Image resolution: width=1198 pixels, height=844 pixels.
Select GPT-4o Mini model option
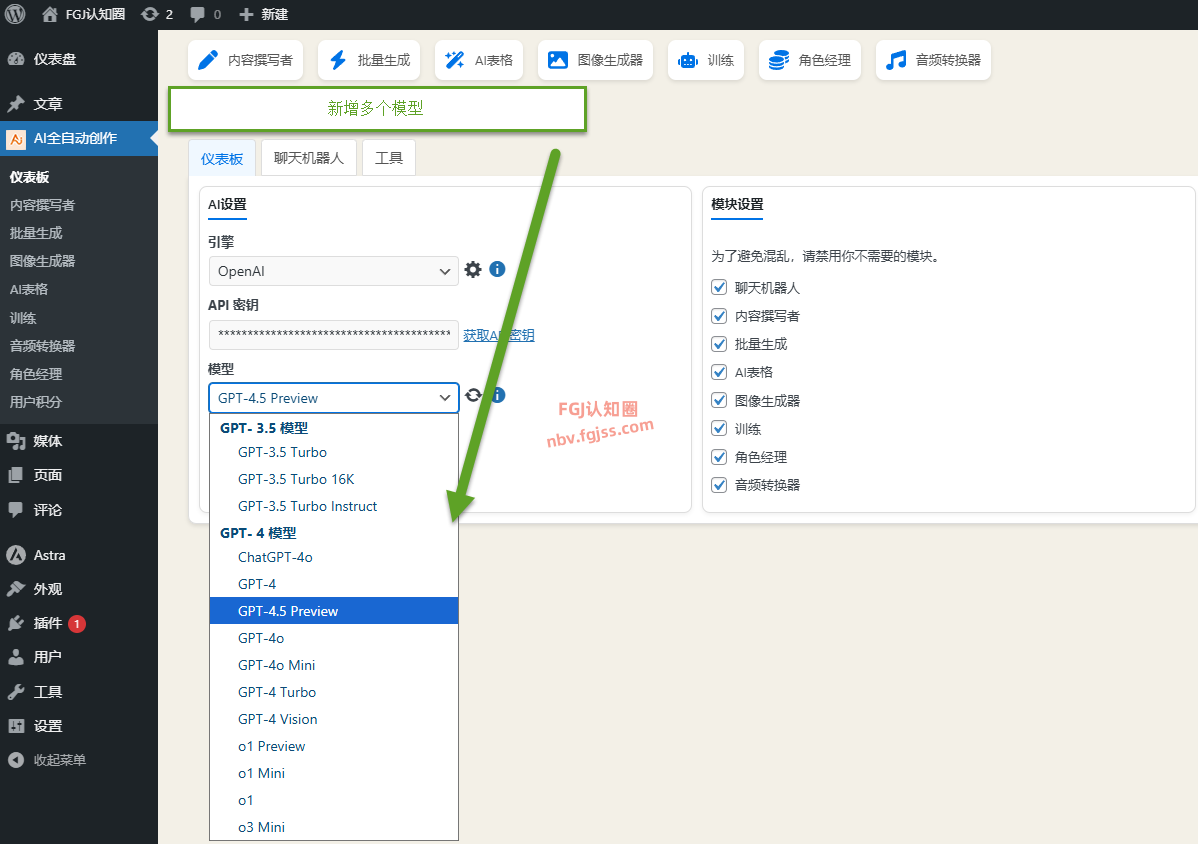click(x=334, y=665)
